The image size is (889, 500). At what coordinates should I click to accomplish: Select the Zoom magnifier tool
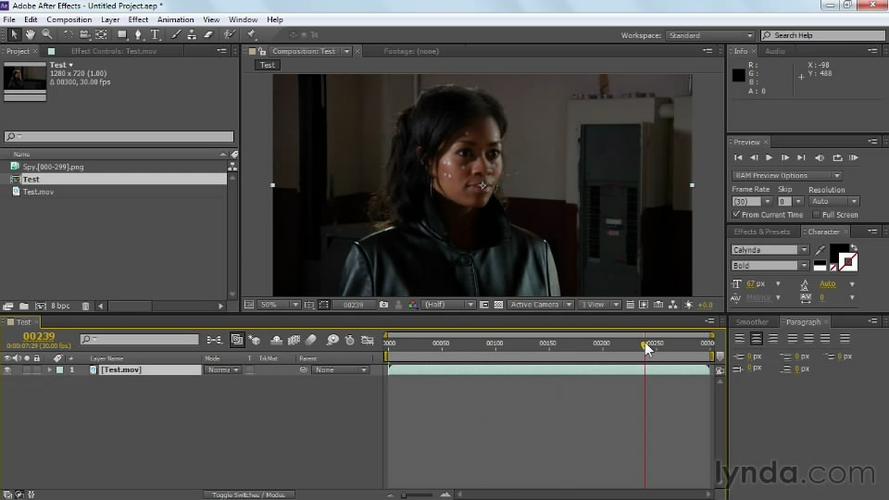pyautogui.click(x=47, y=35)
